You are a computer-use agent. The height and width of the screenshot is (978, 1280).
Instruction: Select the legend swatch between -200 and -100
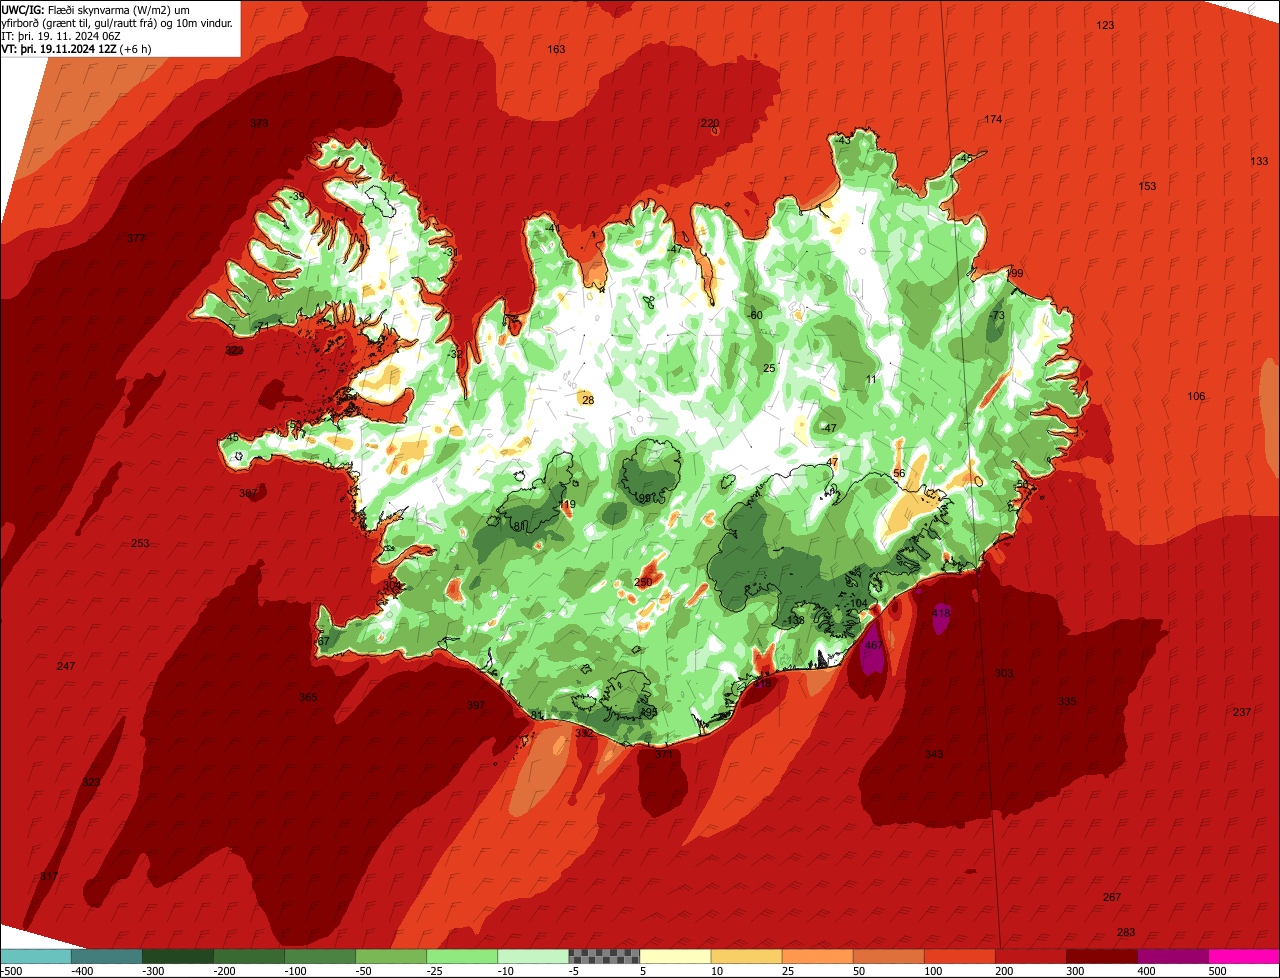pos(249,956)
